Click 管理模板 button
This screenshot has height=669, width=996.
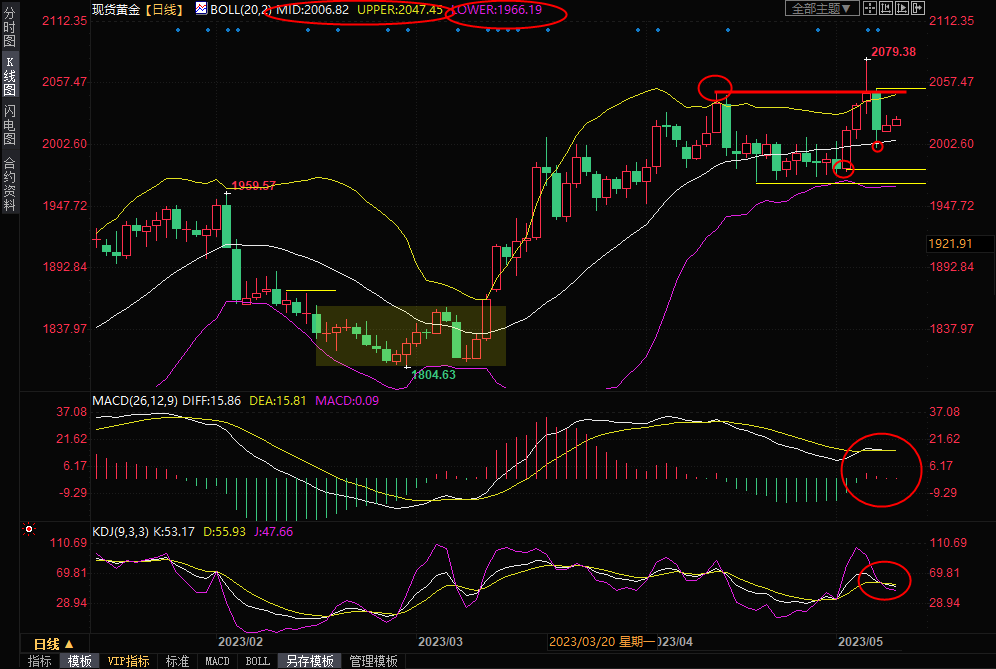click(374, 661)
